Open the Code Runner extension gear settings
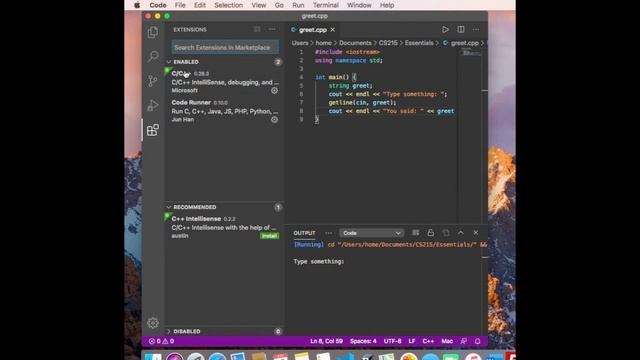The image size is (640, 360). 274,120
